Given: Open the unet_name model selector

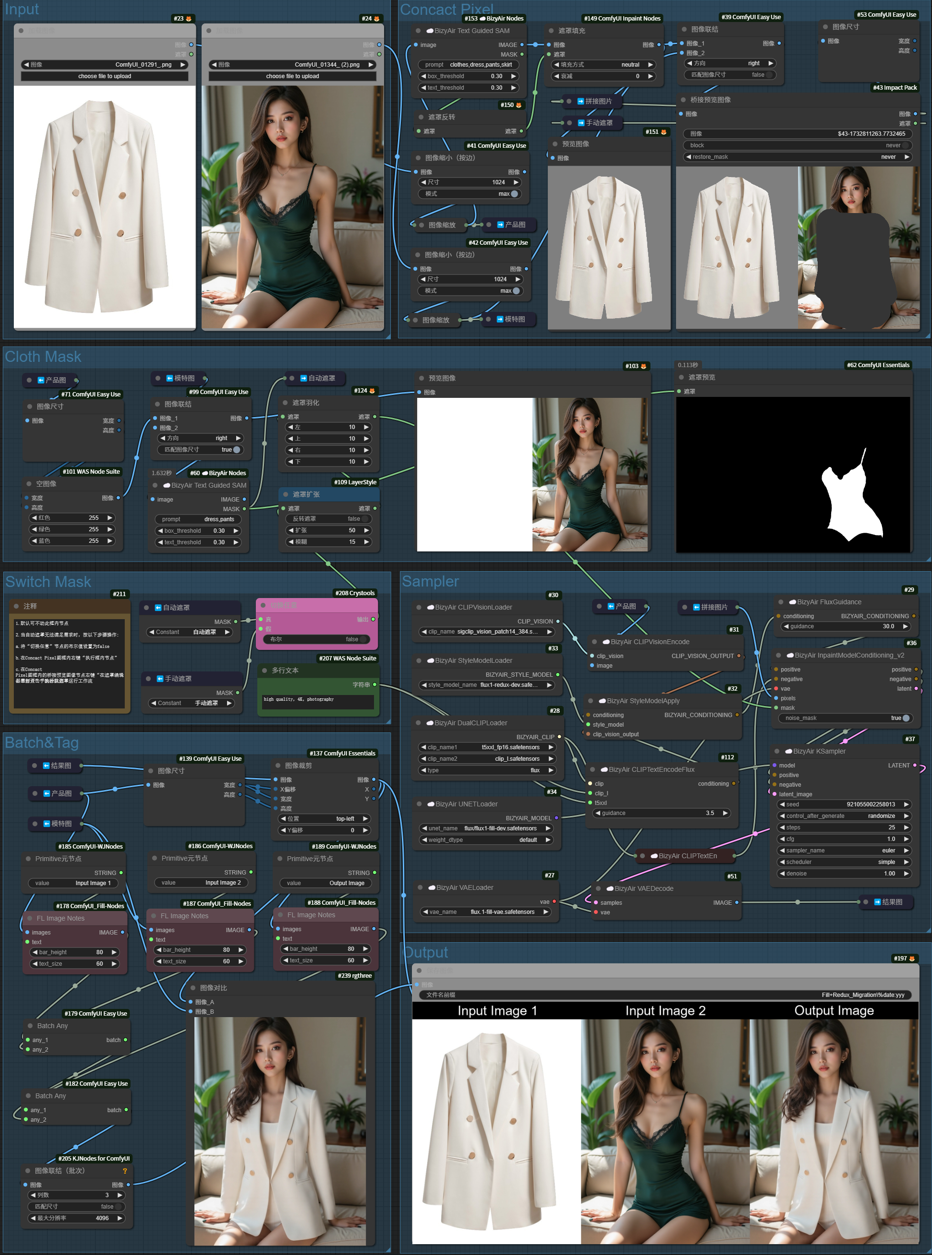Looking at the screenshot, I should [x=485, y=828].
